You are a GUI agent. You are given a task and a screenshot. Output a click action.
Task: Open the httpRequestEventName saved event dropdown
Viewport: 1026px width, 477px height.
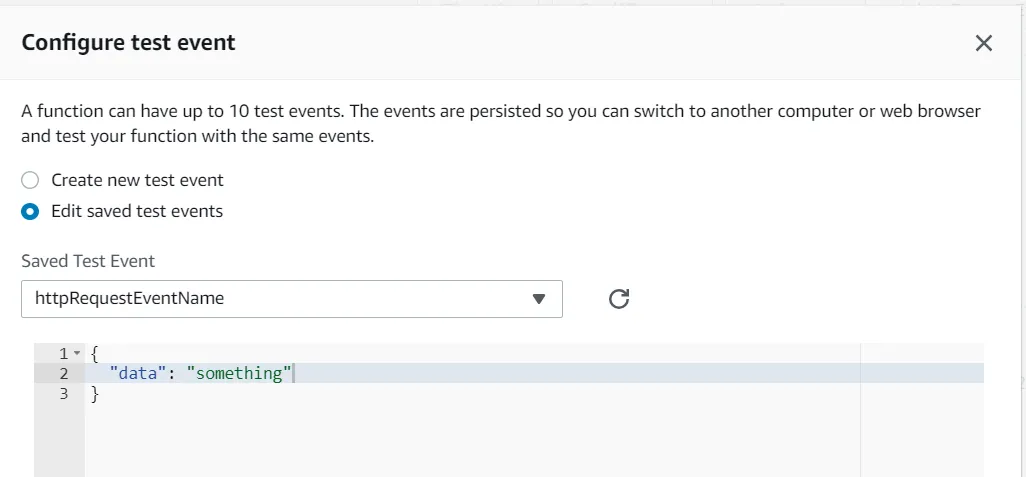[x=291, y=298]
